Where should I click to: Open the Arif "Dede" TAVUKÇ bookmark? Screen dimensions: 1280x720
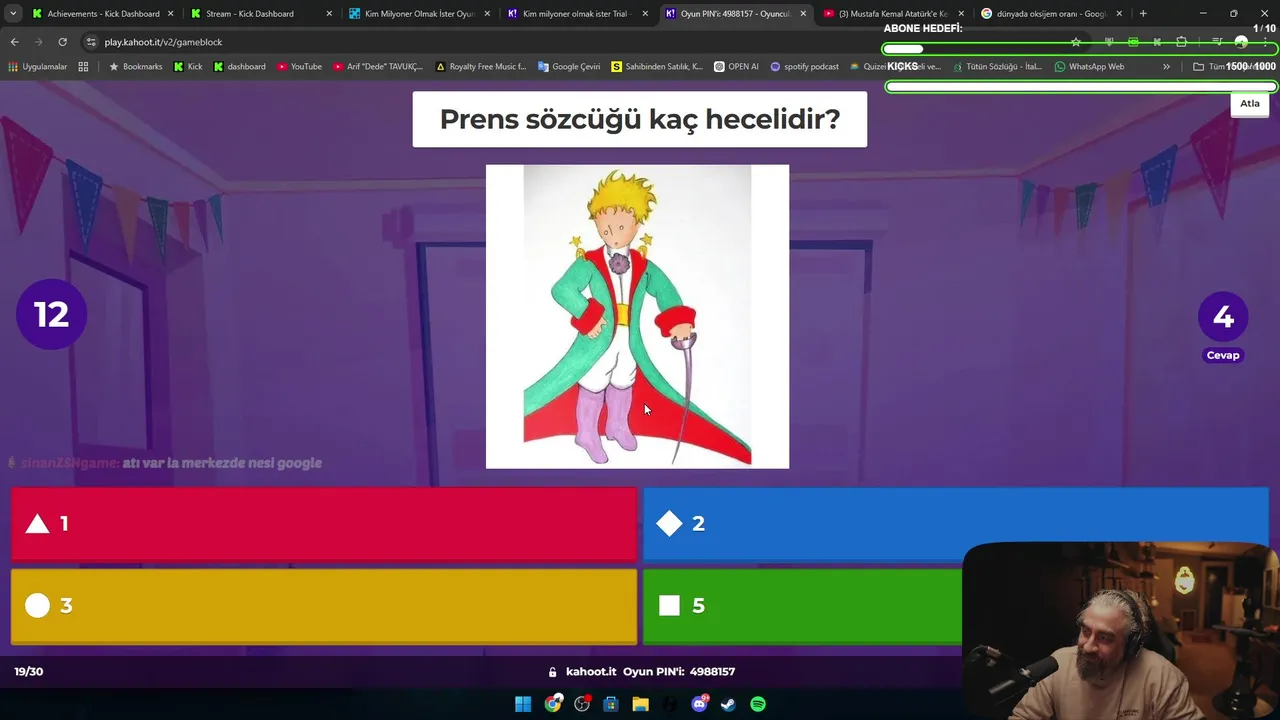tap(377, 67)
